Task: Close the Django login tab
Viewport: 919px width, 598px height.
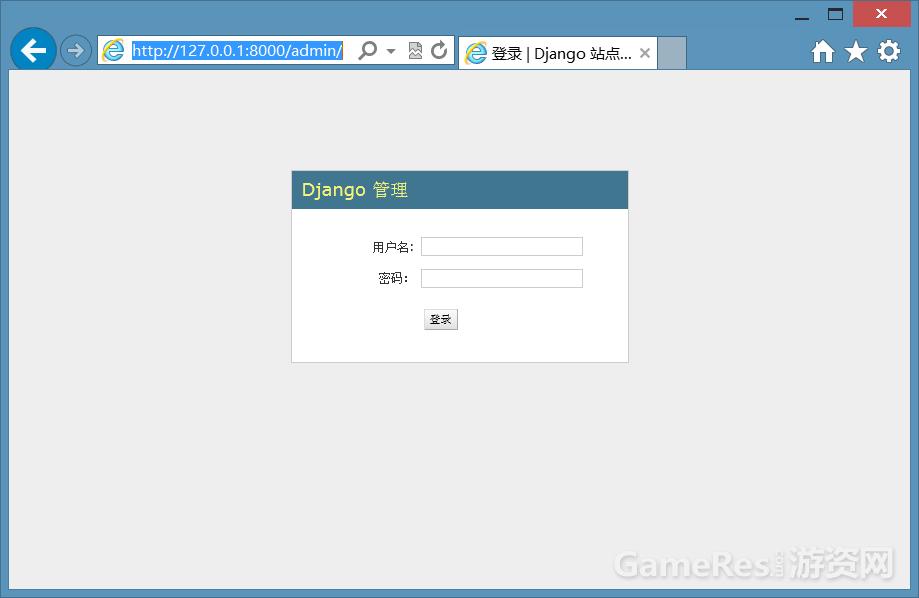Action: pos(645,53)
